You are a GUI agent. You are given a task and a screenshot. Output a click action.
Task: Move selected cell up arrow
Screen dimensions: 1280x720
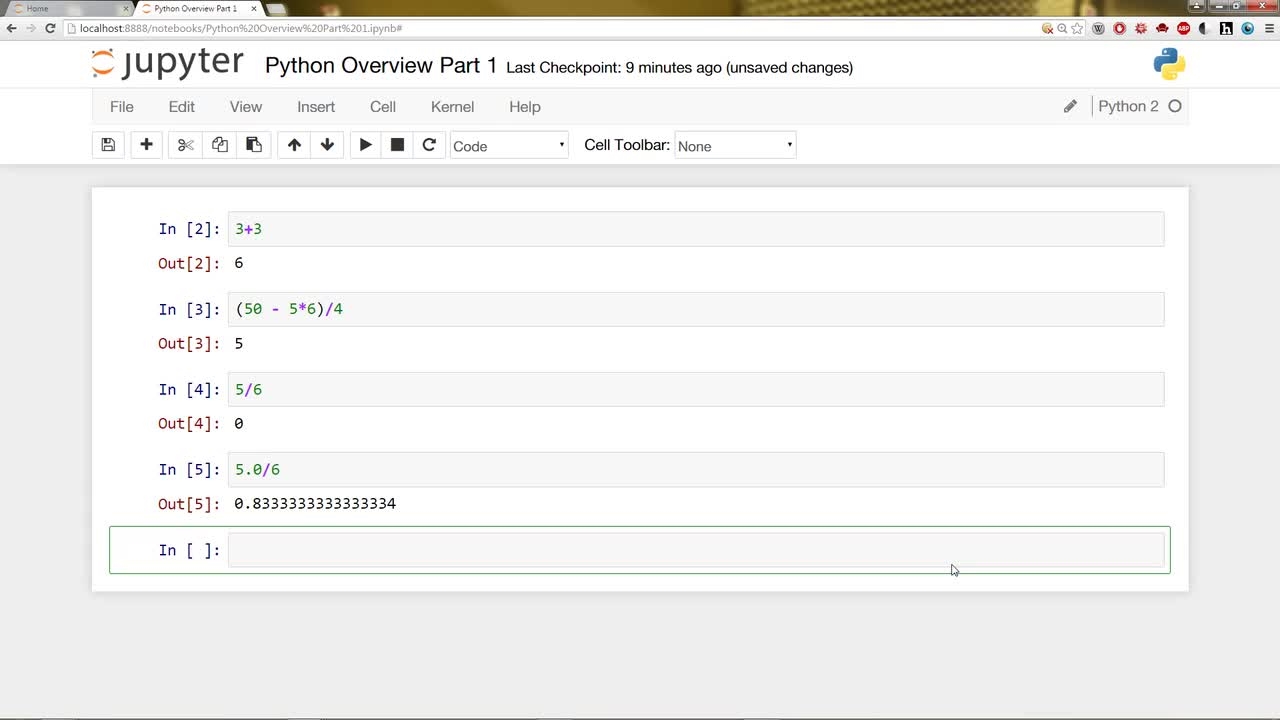tap(294, 145)
